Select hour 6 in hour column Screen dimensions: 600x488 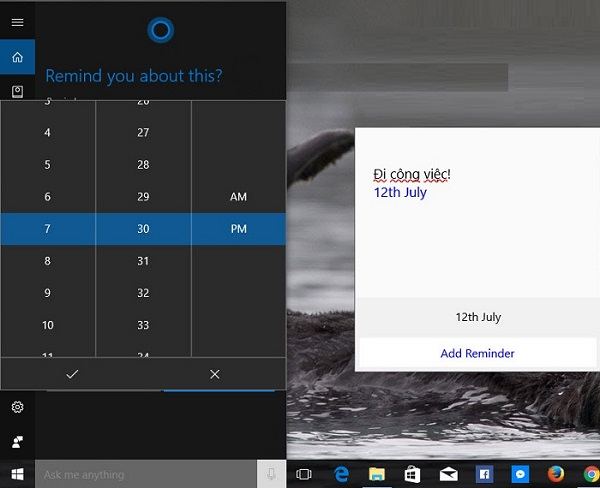(47, 197)
